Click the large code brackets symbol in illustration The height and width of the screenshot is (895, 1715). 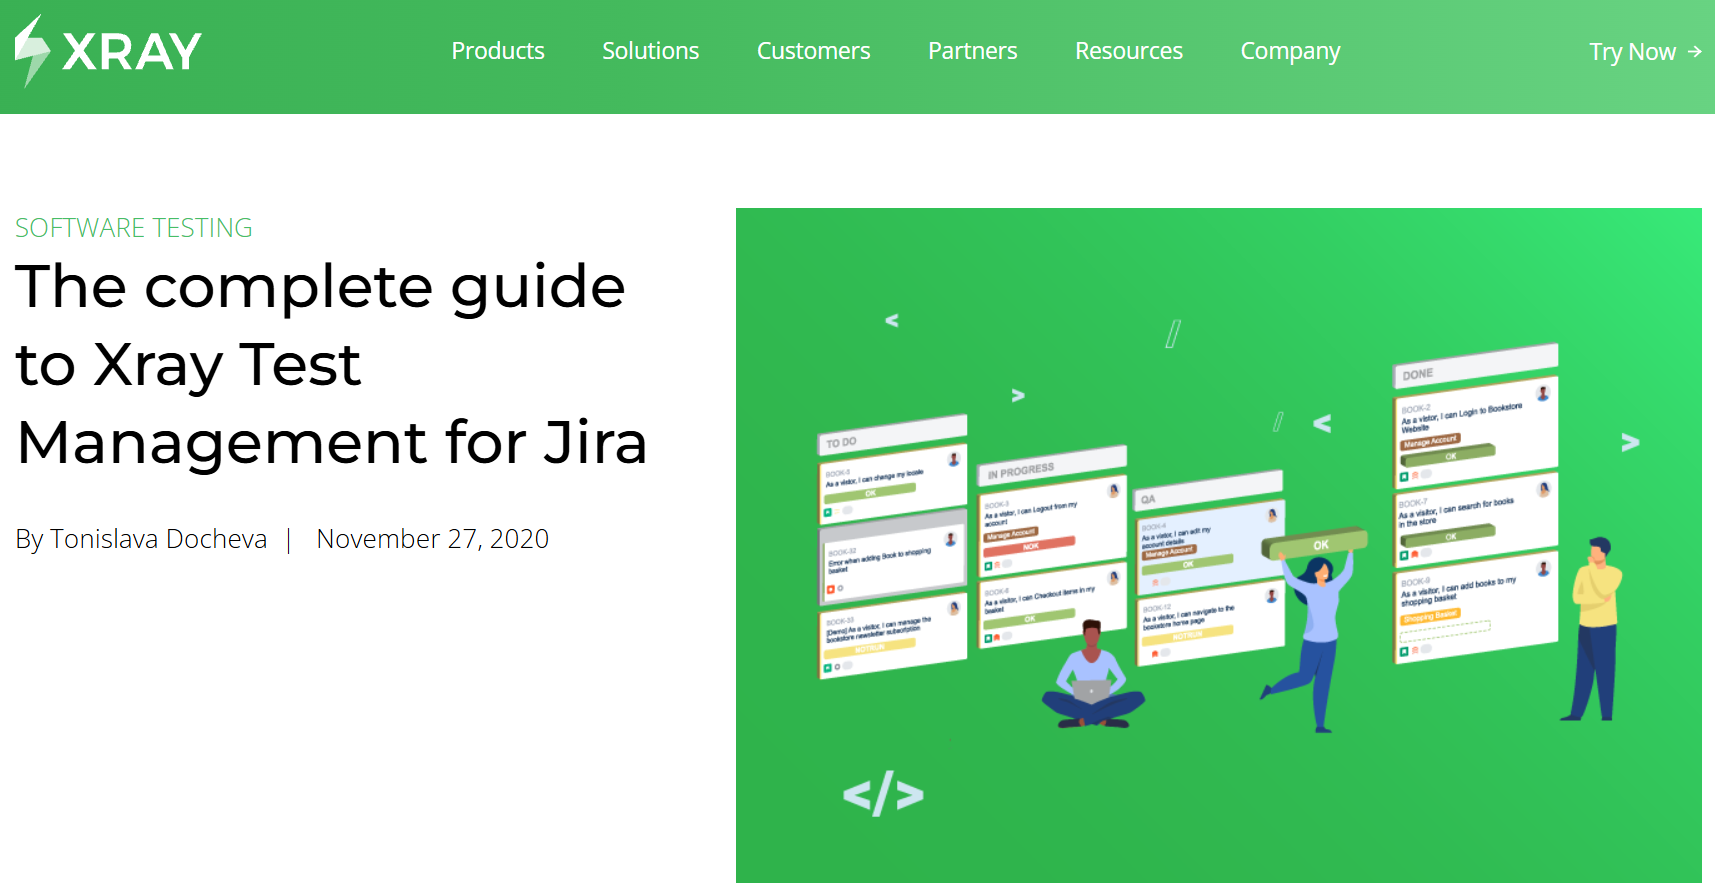882,795
